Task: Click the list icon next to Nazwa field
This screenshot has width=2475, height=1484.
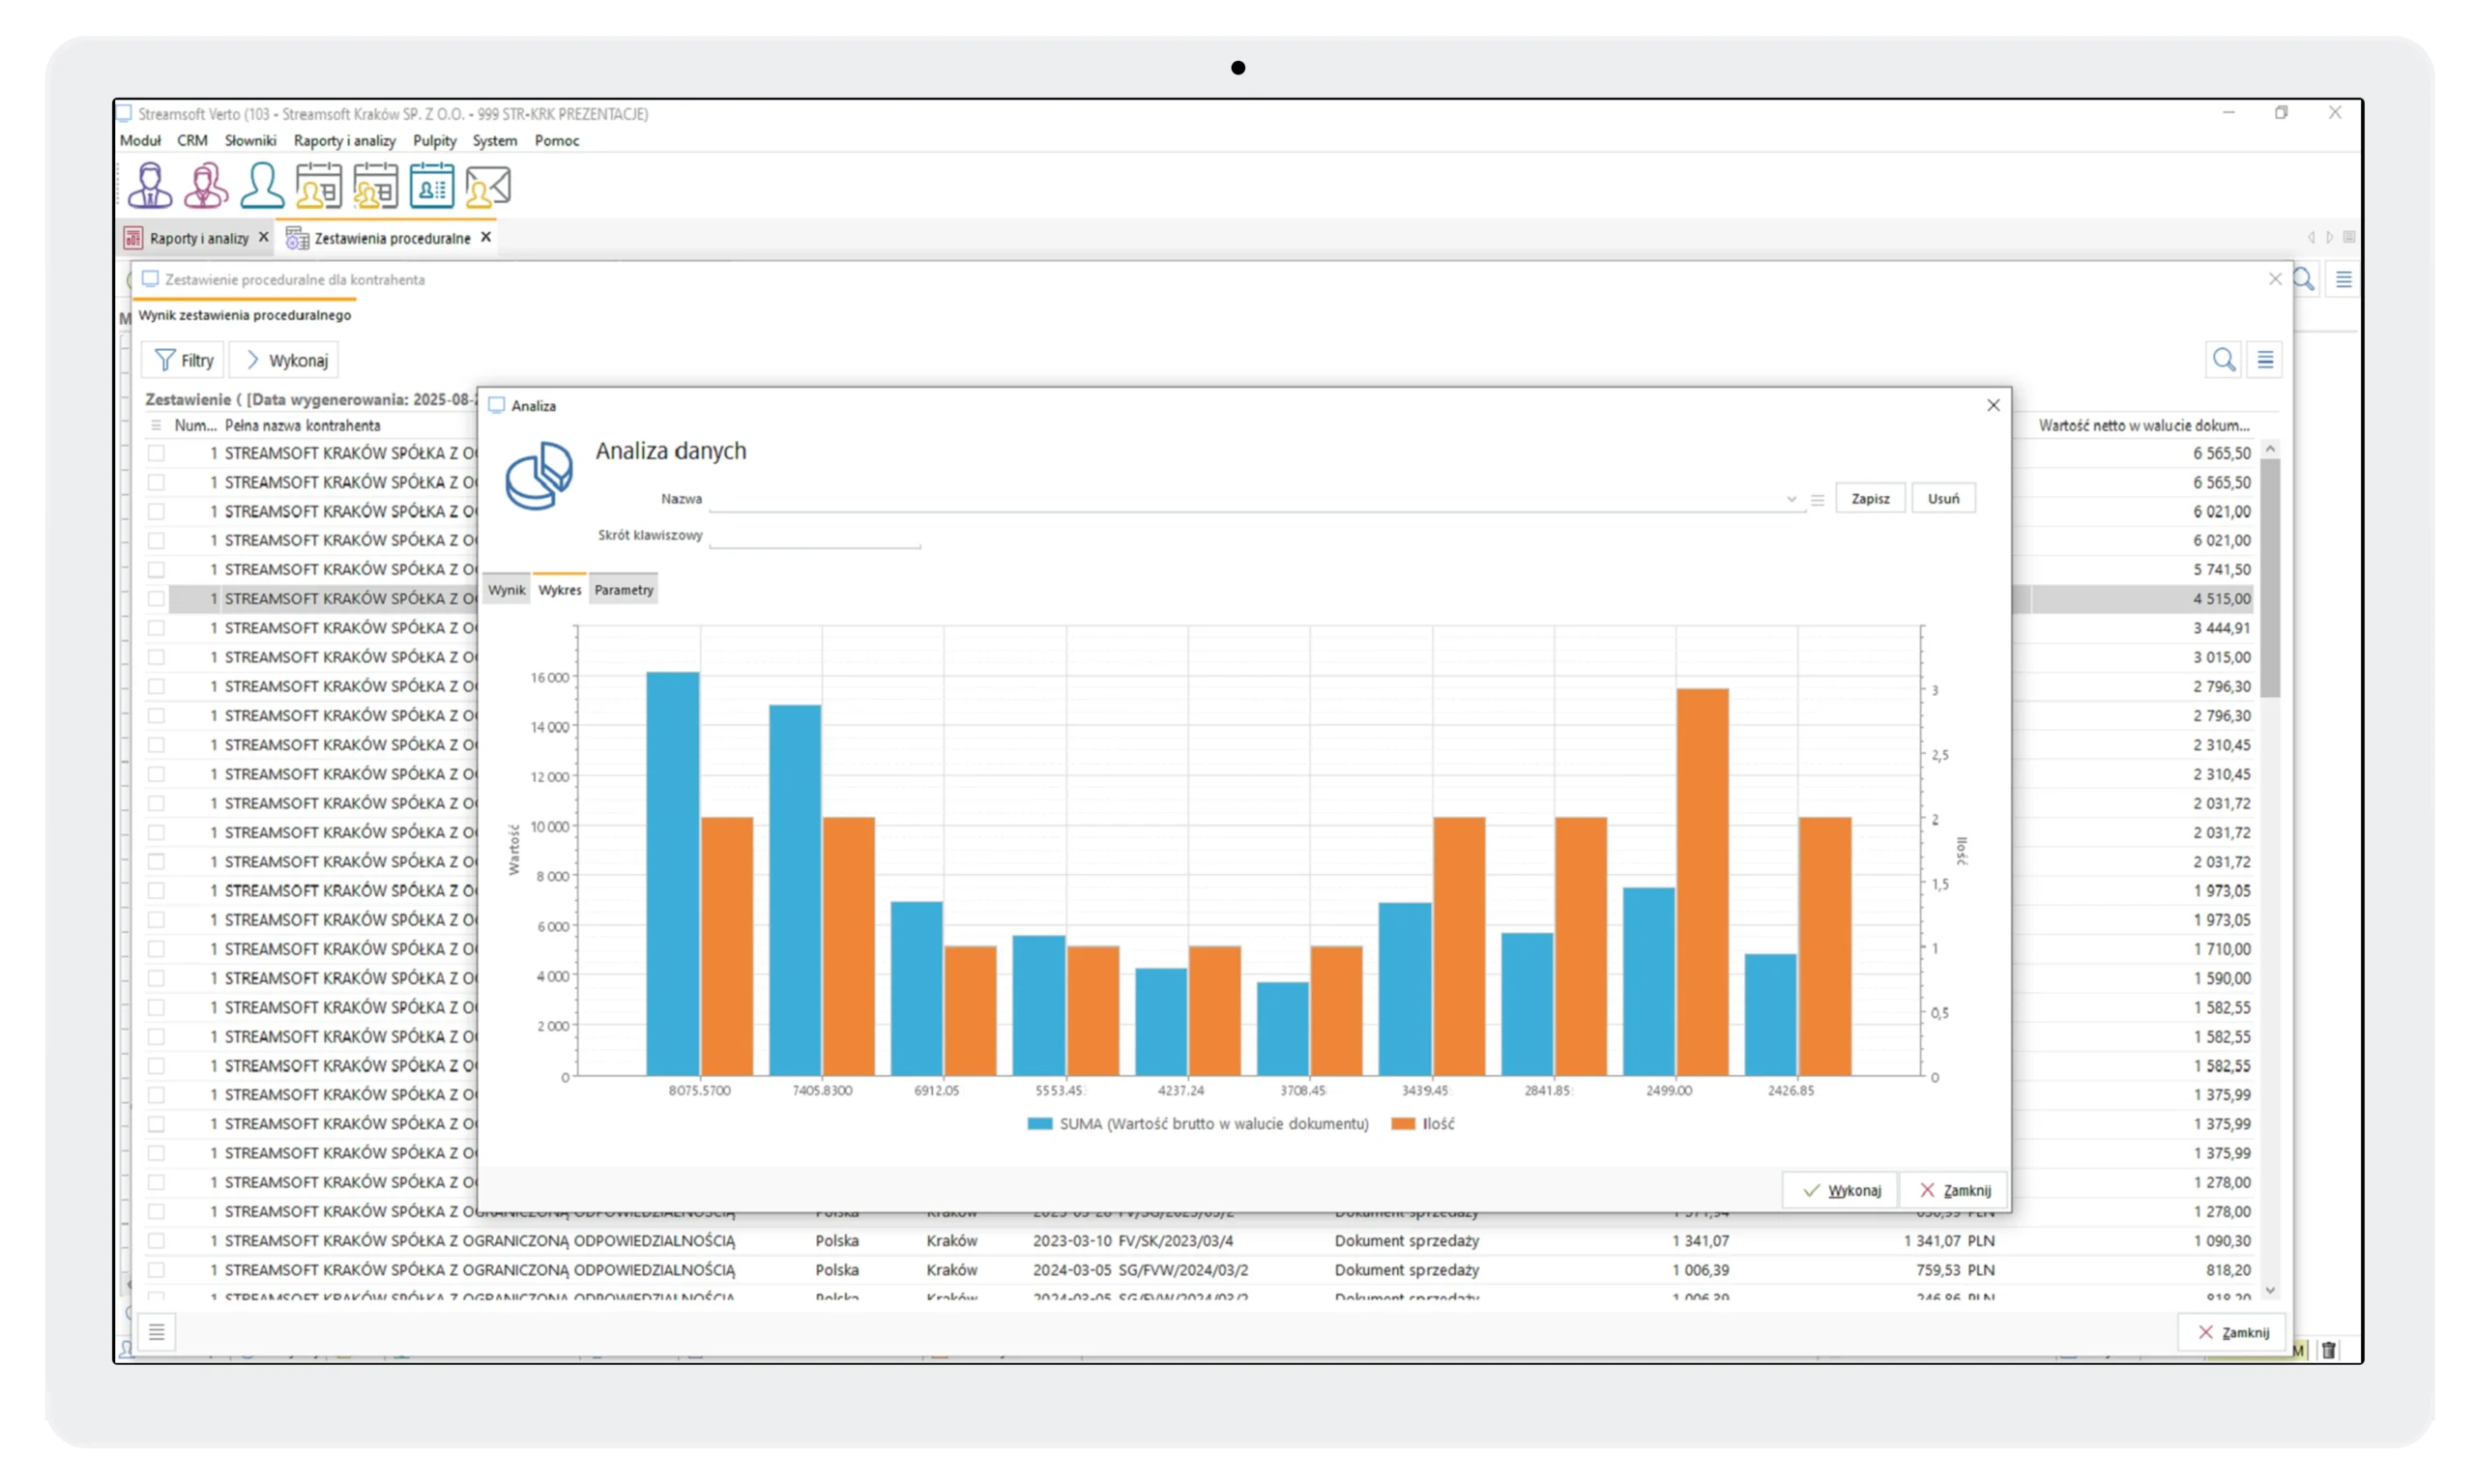Action: point(1817,499)
